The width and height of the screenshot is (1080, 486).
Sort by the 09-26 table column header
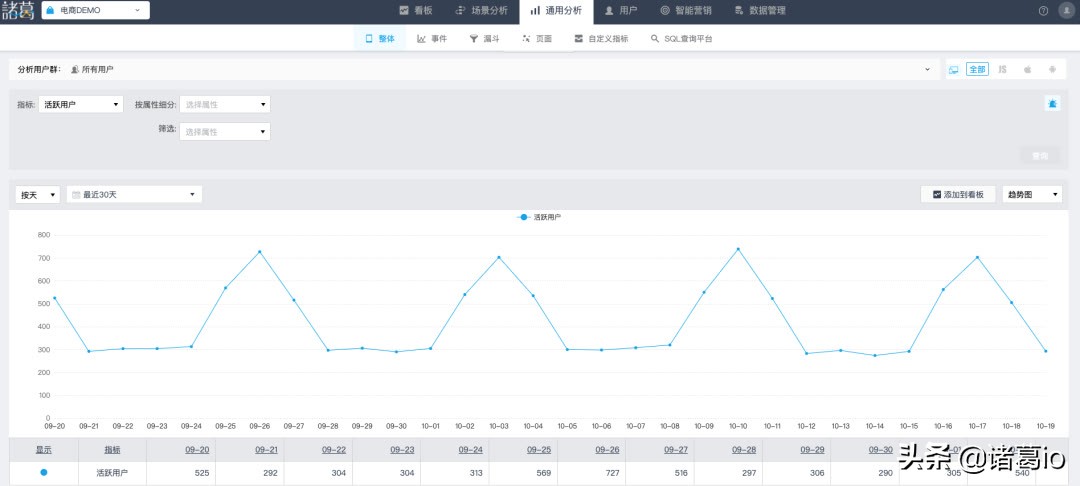click(x=608, y=450)
